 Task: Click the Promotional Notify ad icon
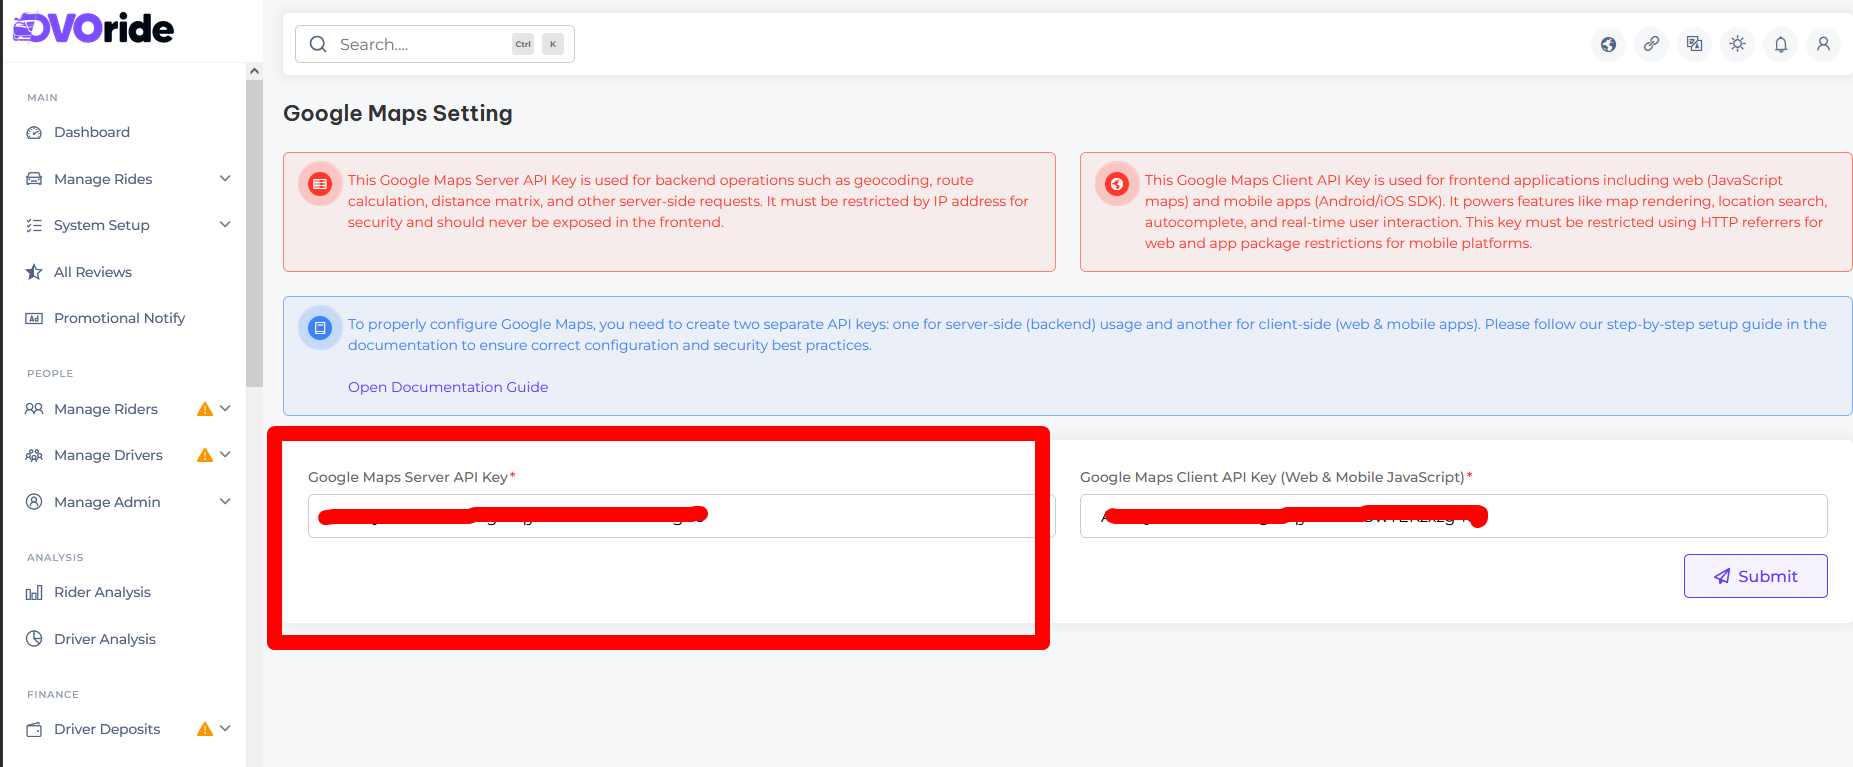click(34, 318)
